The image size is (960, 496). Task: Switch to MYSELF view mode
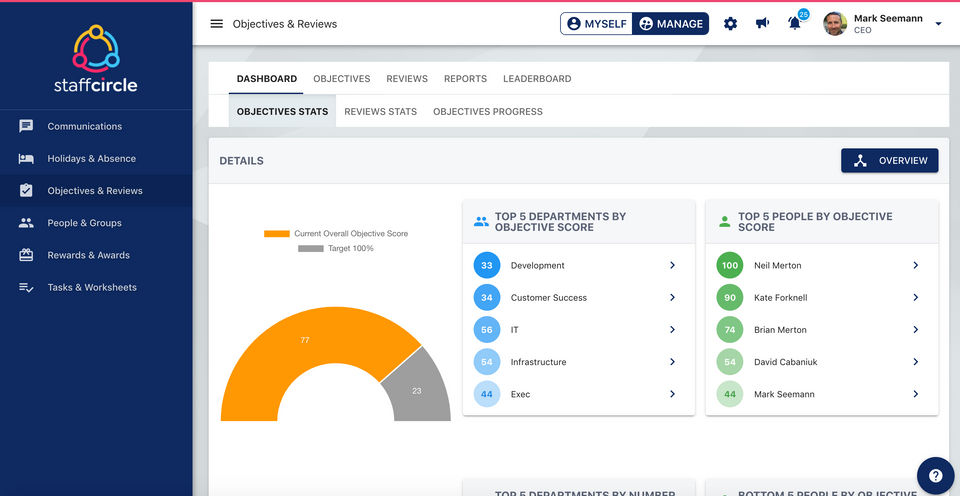[x=597, y=24]
